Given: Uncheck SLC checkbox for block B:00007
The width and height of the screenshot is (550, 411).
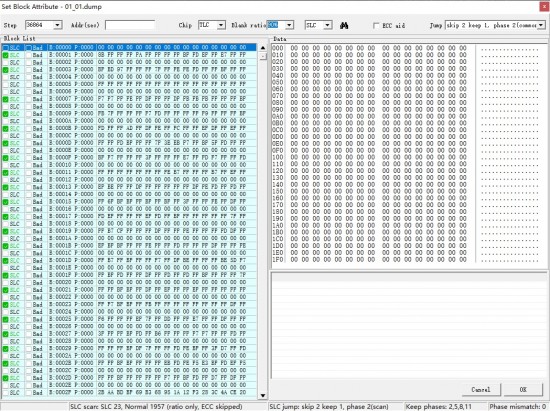Looking at the screenshot, I should click(6, 99).
